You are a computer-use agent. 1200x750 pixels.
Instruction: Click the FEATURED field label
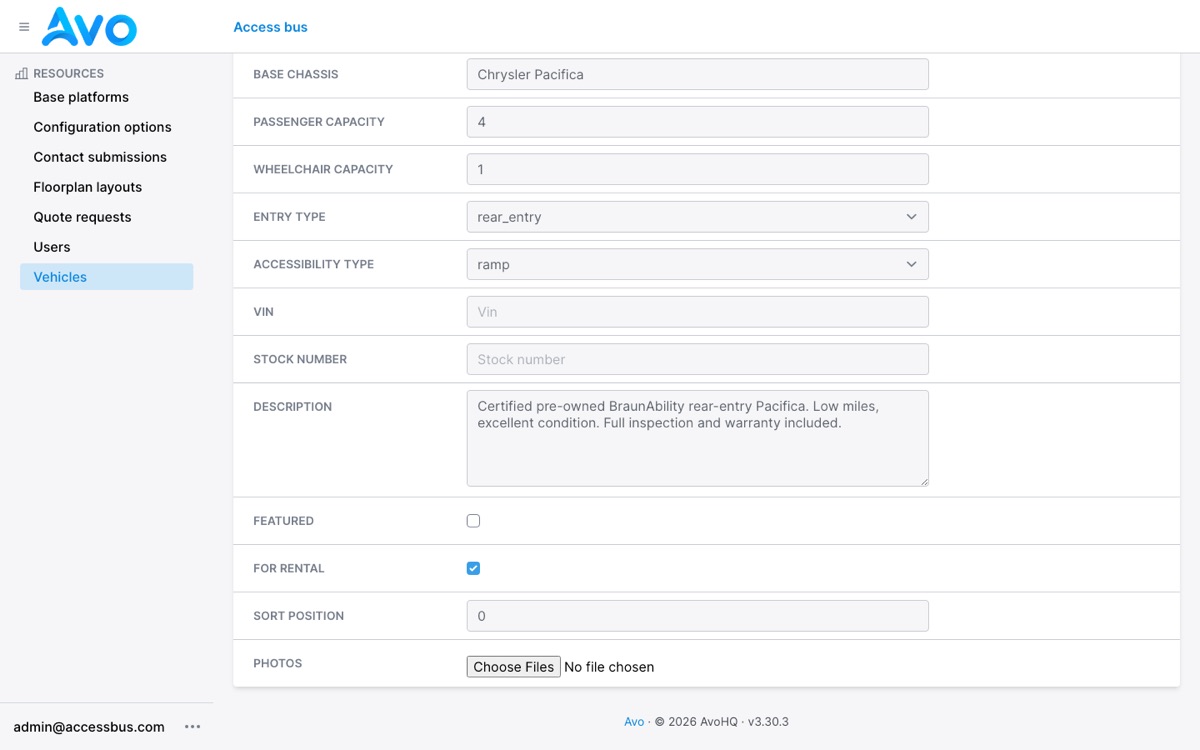click(x=283, y=521)
